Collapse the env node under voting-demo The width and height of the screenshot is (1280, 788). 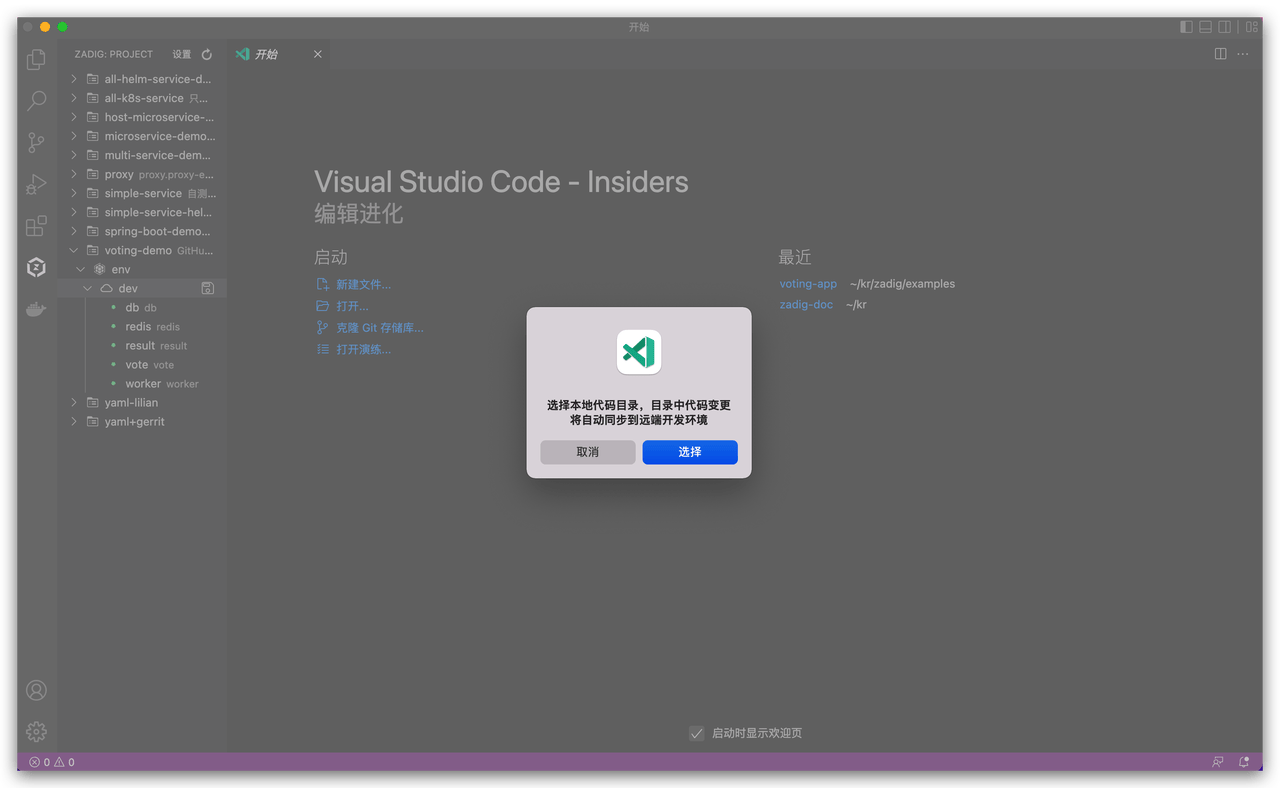pyautogui.click(x=80, y=268)
